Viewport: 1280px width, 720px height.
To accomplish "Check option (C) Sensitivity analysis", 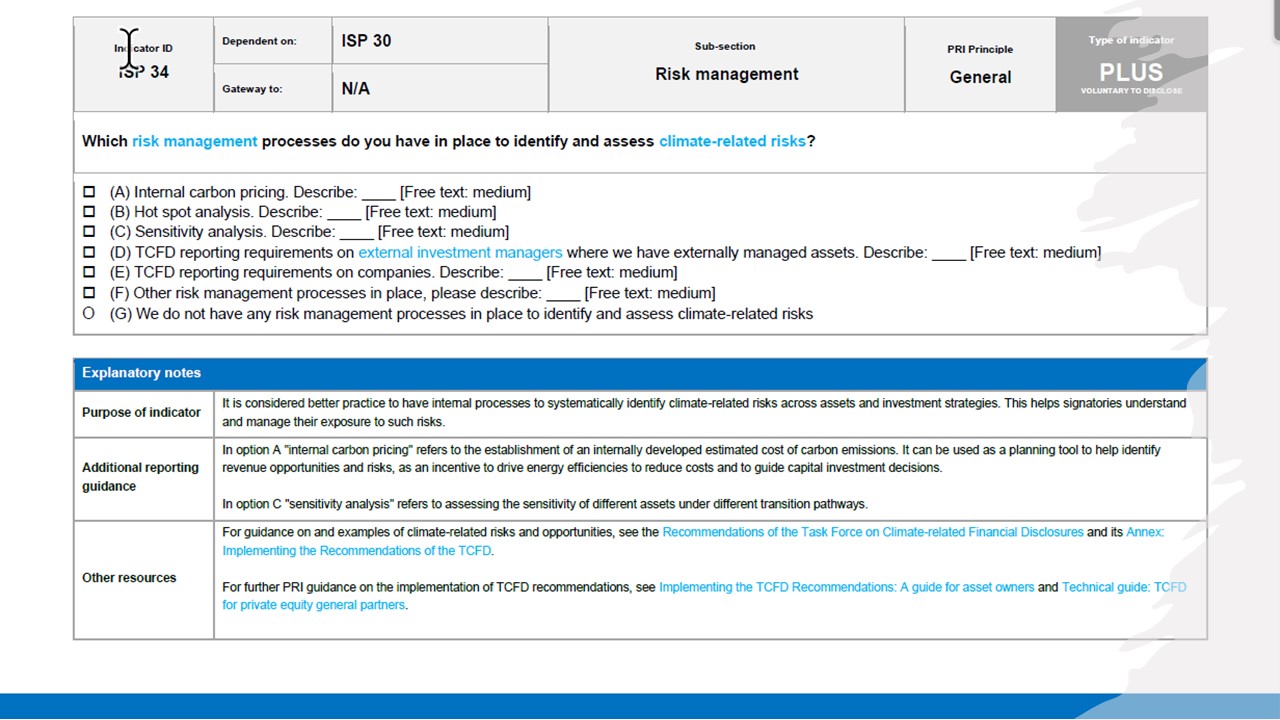I will pos(89,232).
